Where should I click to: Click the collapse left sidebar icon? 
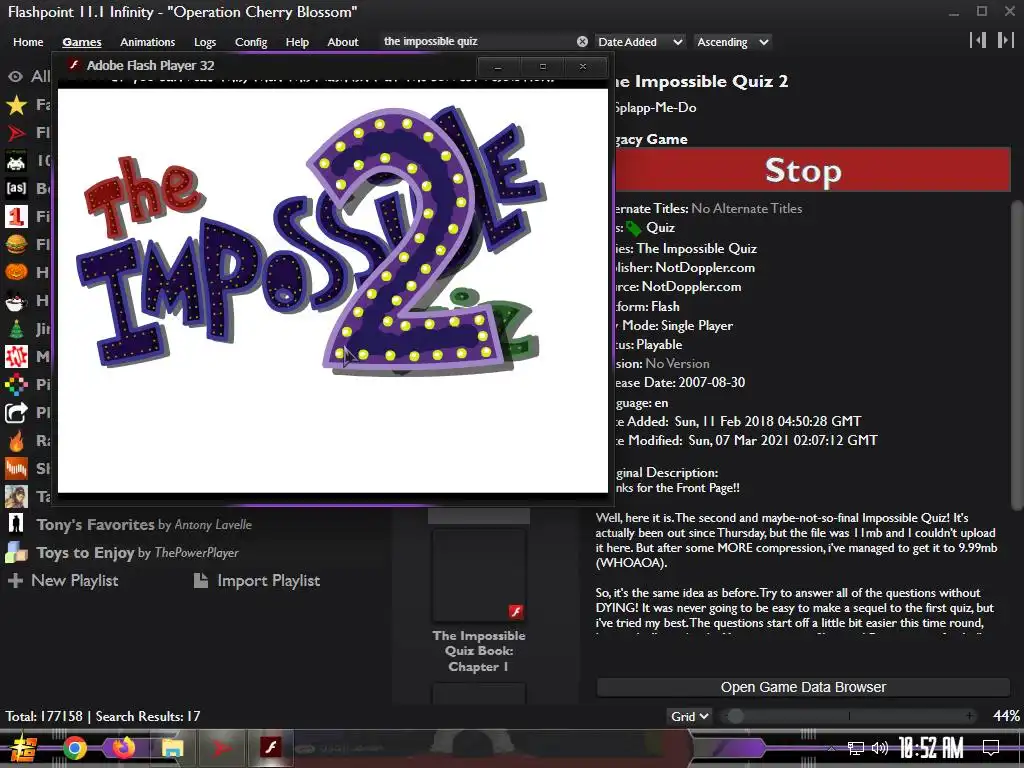pyautogui.click(x=978, y=40)
